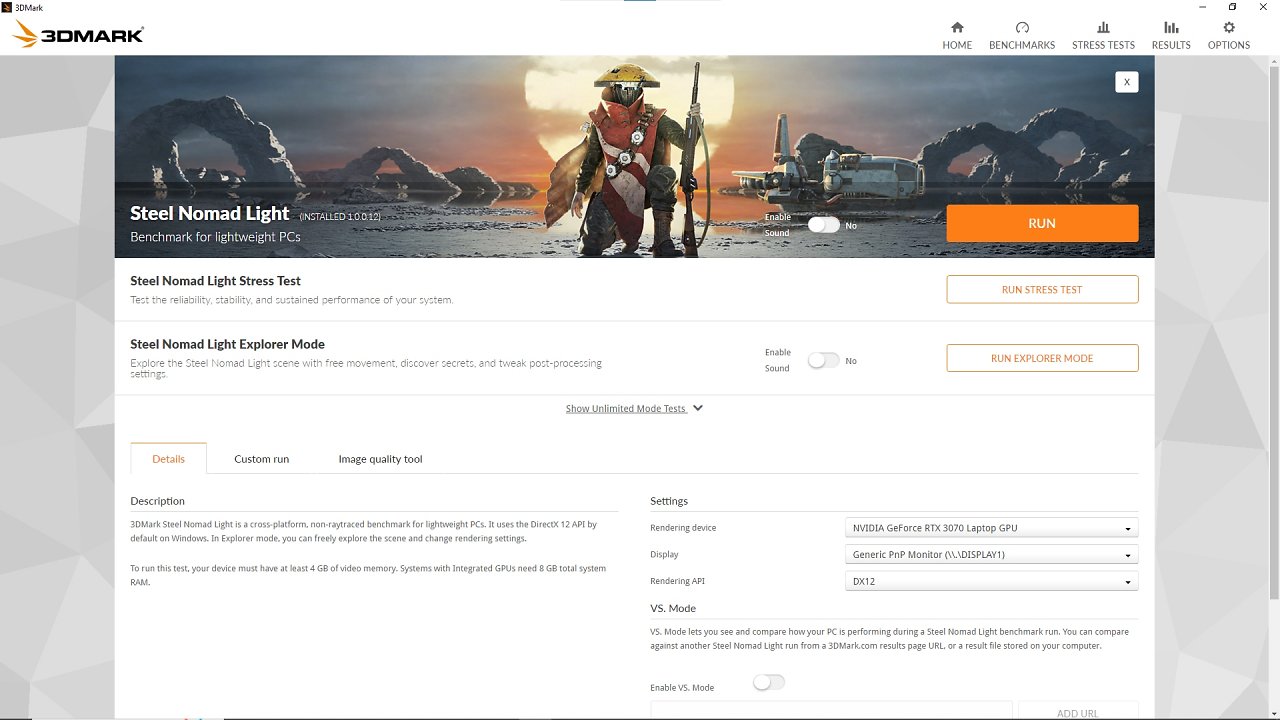Open the Display dropdown

click(992, 554)
